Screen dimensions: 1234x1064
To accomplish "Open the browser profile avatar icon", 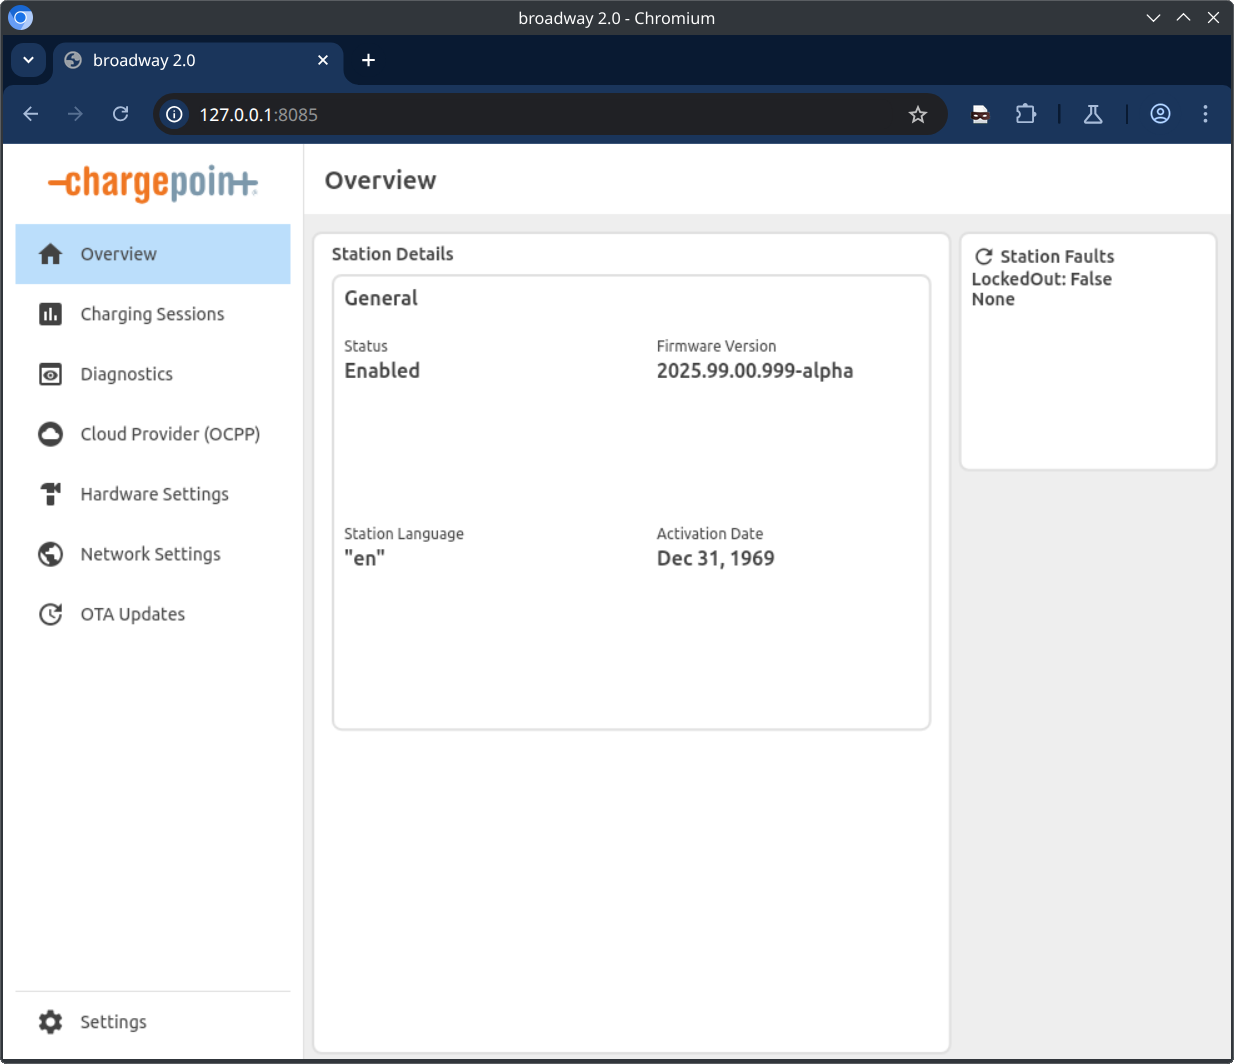I will [x=1160, y=114].
